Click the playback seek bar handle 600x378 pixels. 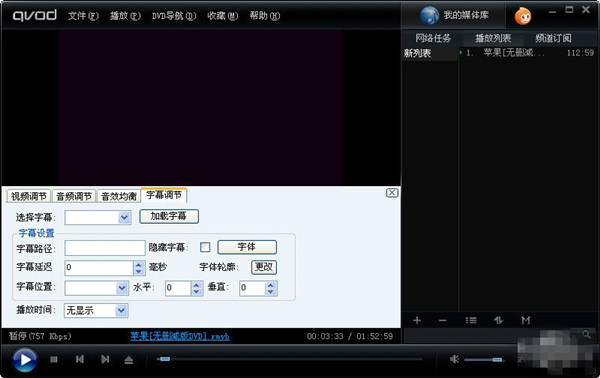click(165, 359)
